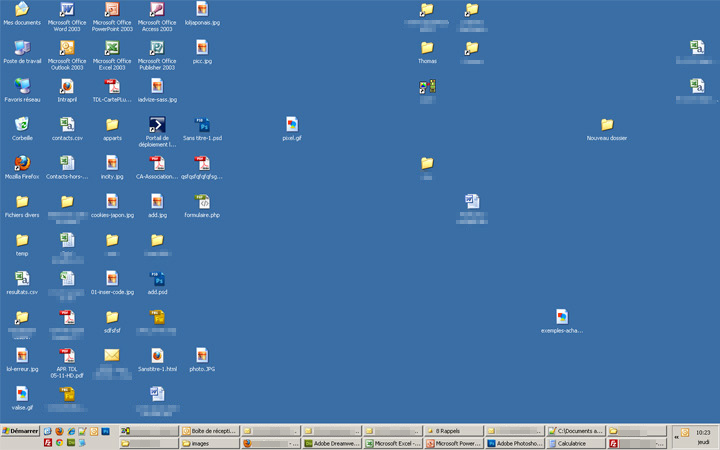Switch to C:\Documents taskbar window
The width and height of the screenshot is (720, 450).
pos(576,431)
